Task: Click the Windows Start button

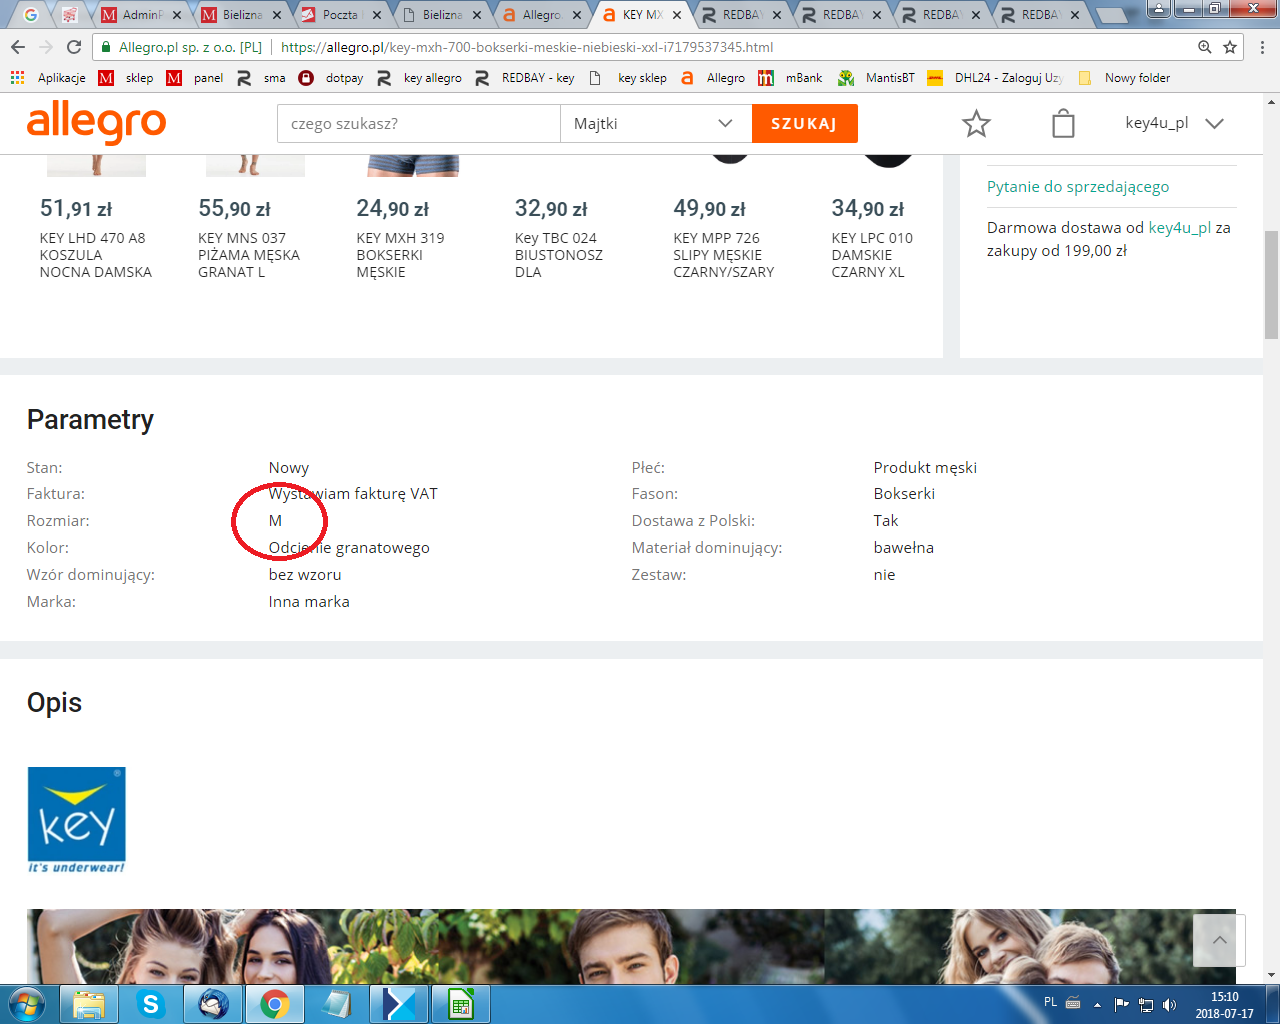Action: 27,1003
